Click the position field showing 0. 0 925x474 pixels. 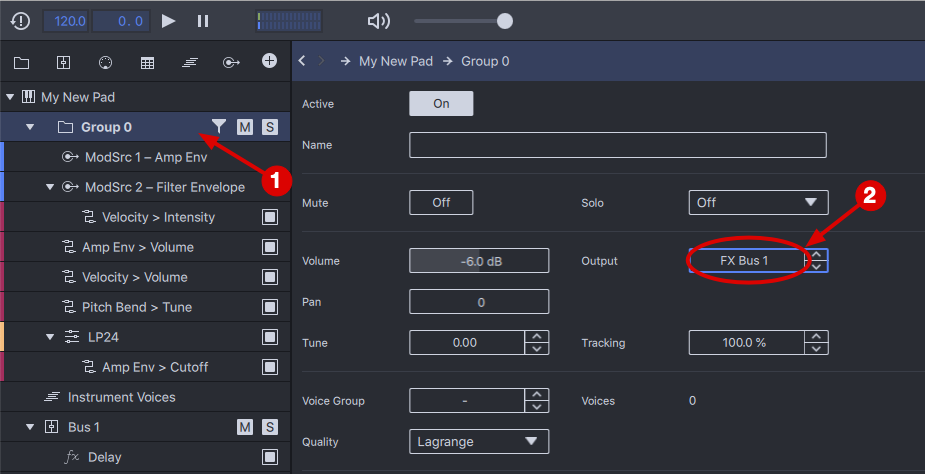[120, 21]
